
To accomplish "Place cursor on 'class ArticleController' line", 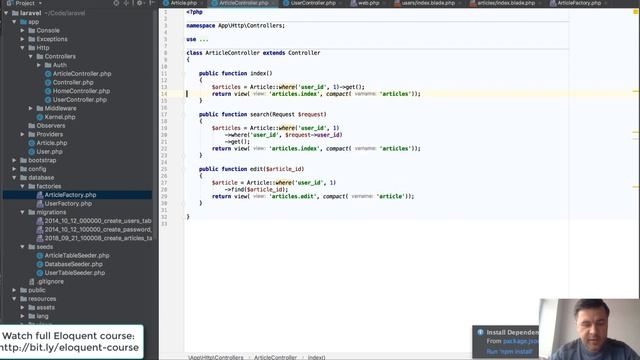I will click(x=253, y=53).
